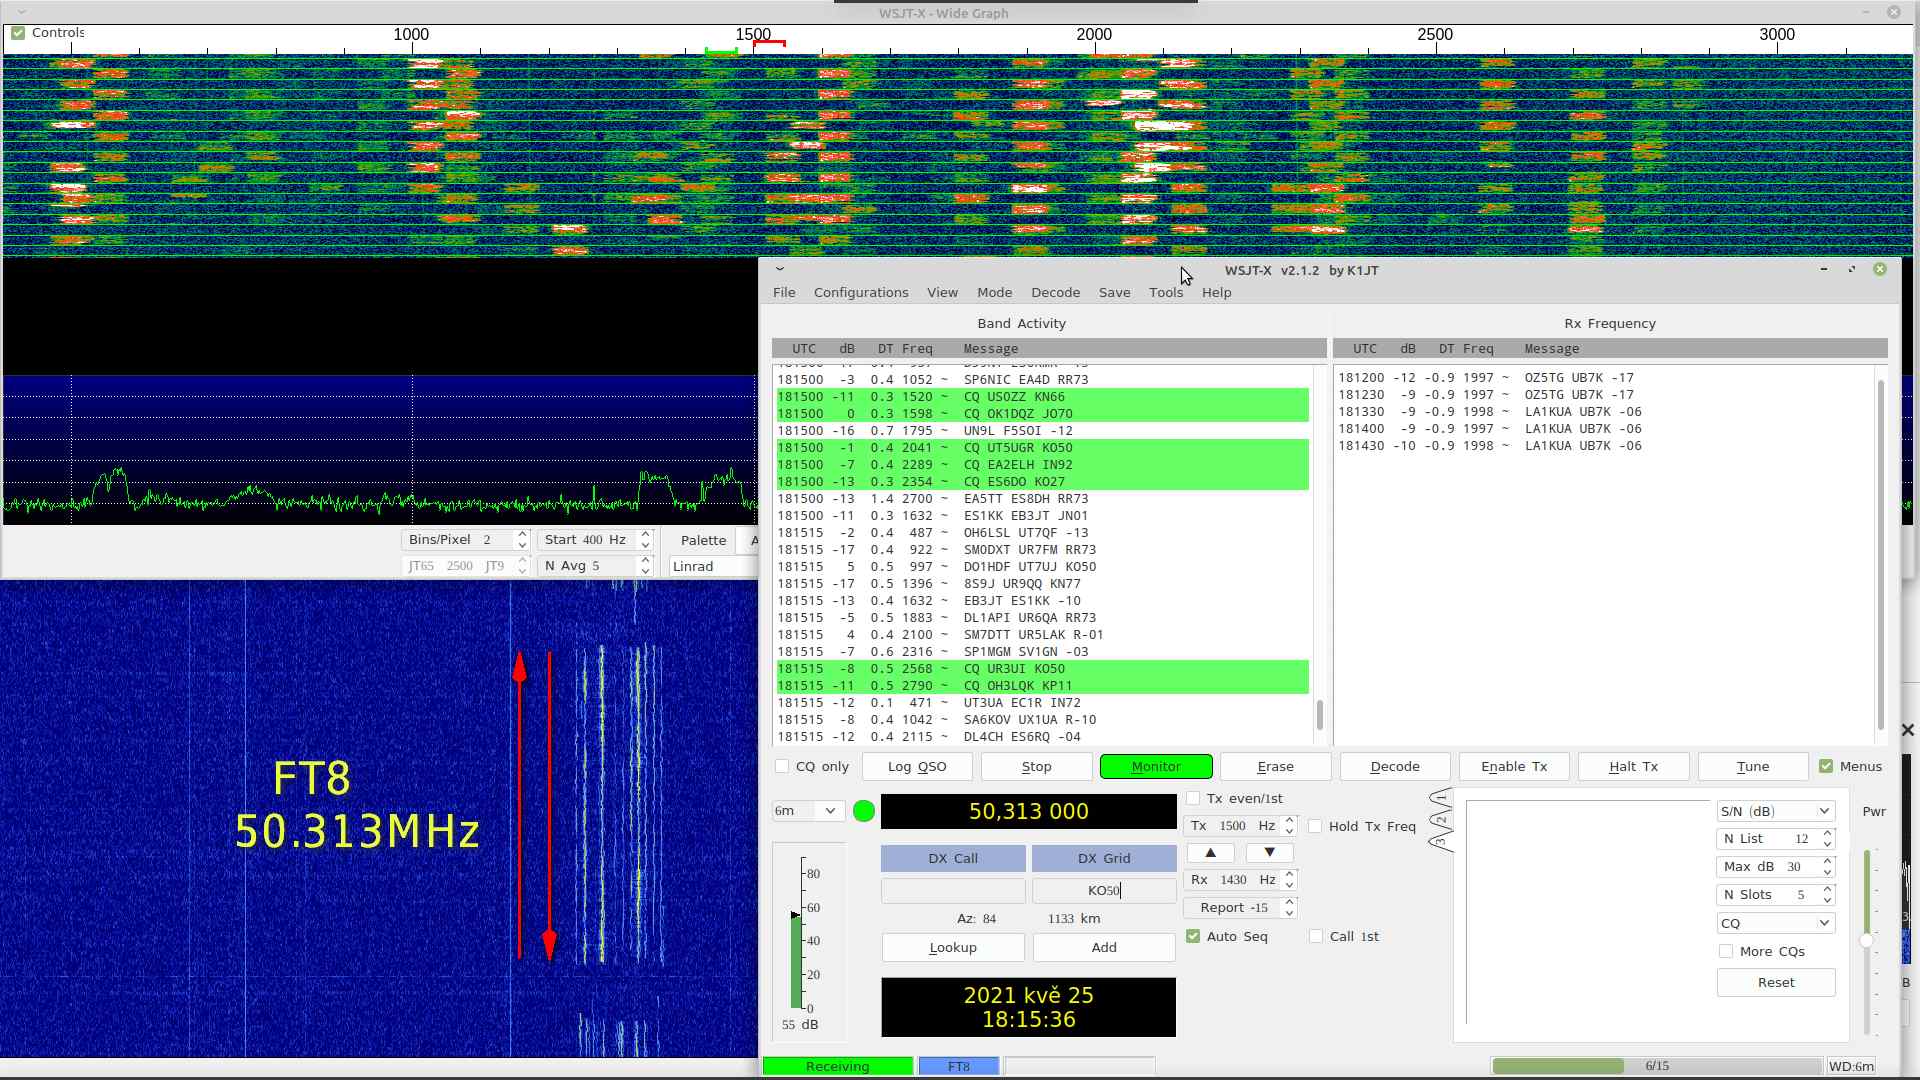Viewport: 1920px width, 1080px height.
Task: Open the Decode menu
Action: point(1055,292)
